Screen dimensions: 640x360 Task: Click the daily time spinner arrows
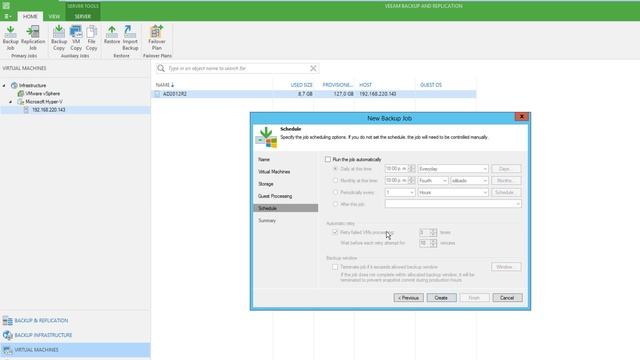point(412,169)
